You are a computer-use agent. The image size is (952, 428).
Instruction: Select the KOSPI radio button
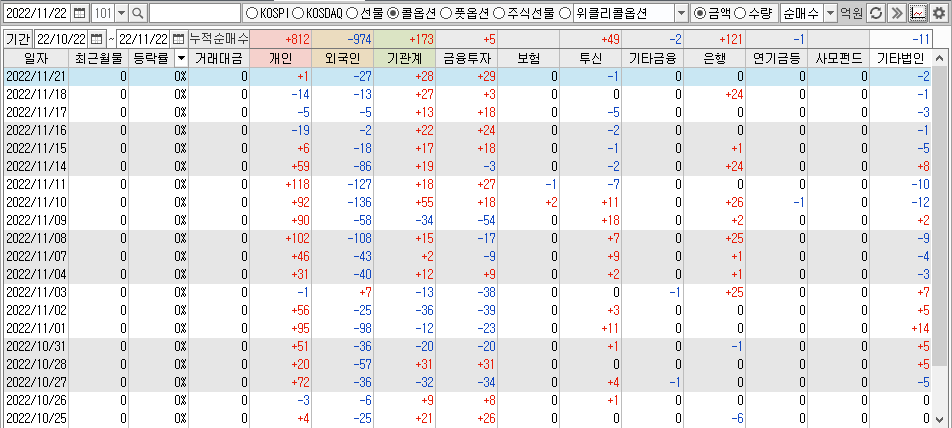[x=251, y=13]
